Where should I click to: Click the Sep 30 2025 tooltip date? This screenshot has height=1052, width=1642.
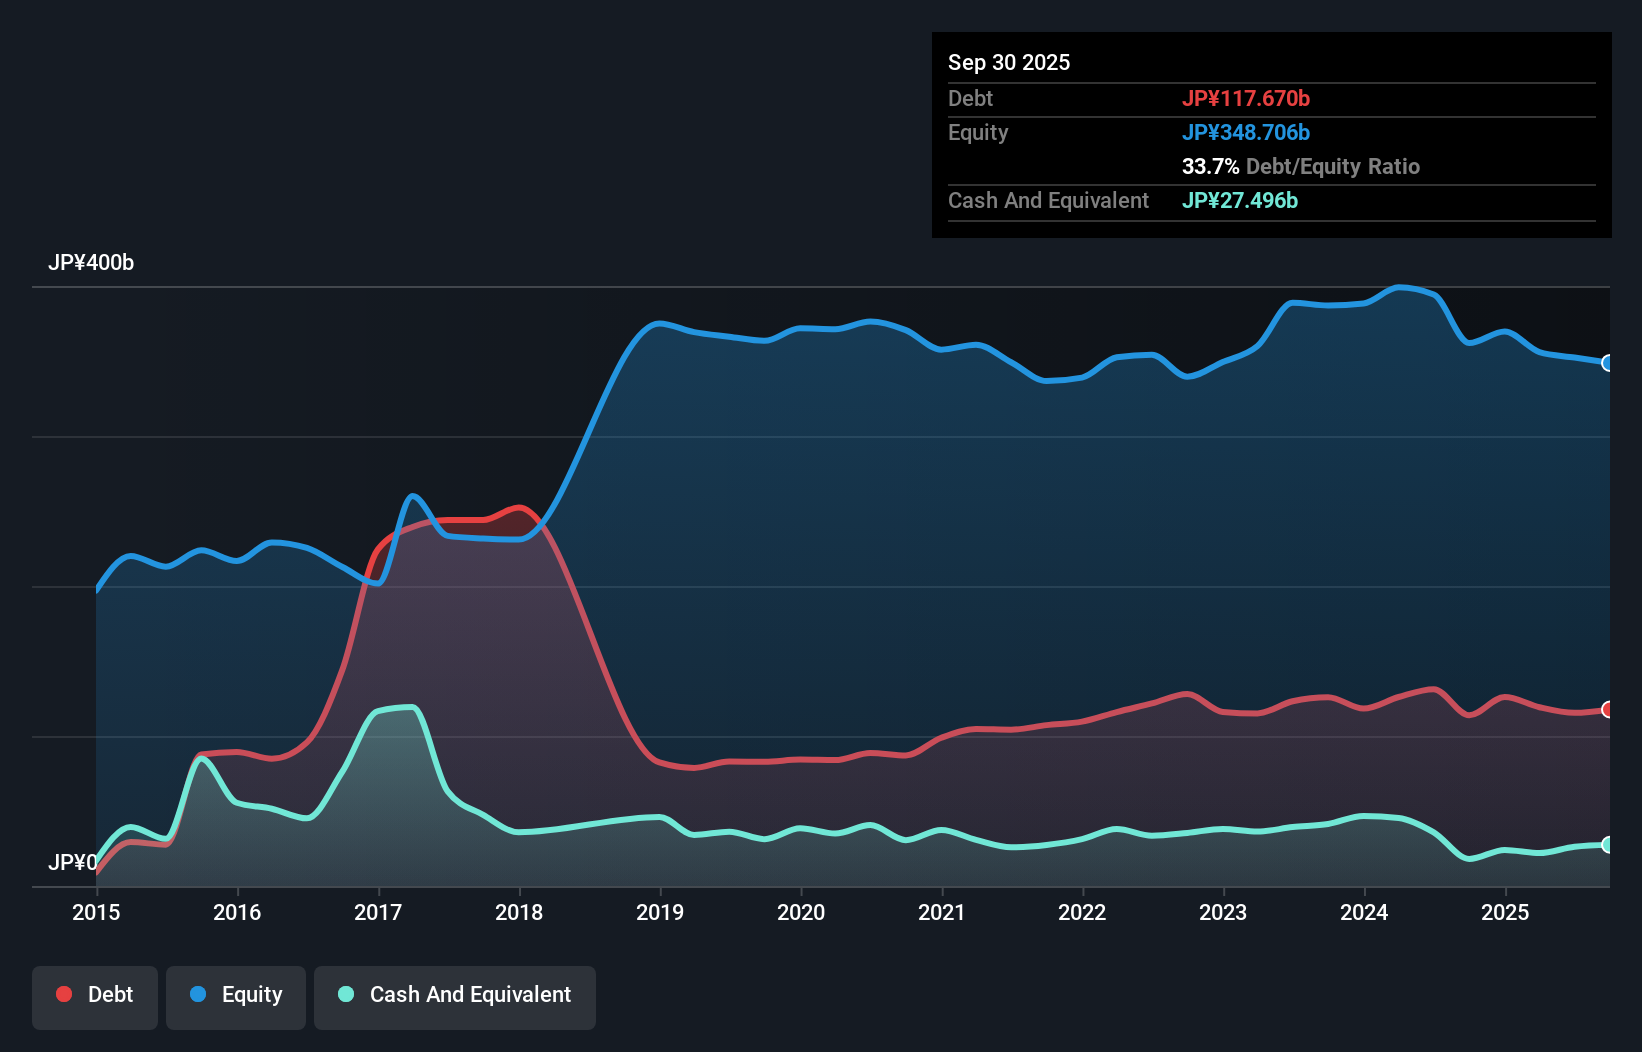[x=1009, y=62]
